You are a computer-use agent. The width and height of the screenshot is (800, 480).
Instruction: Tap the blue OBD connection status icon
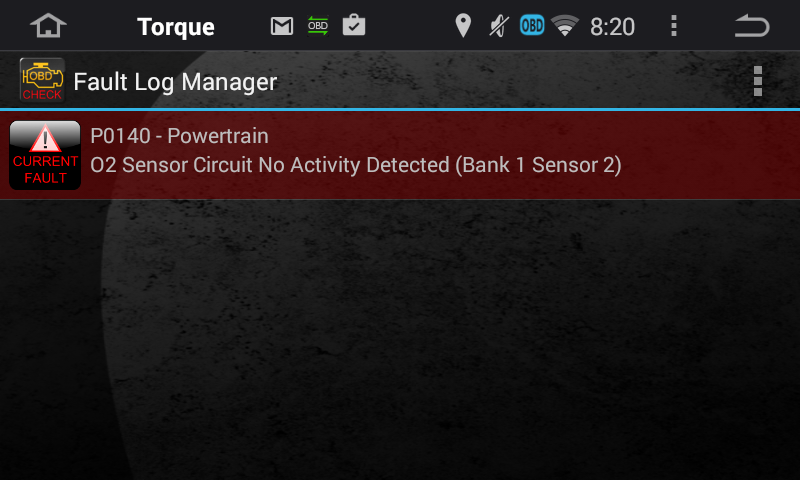coord(532,26)
